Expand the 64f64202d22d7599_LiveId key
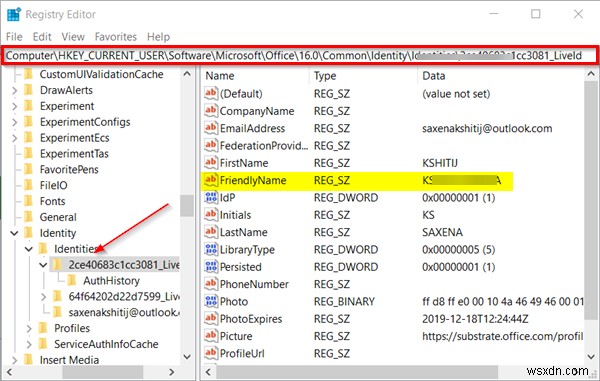 point(43,296)
